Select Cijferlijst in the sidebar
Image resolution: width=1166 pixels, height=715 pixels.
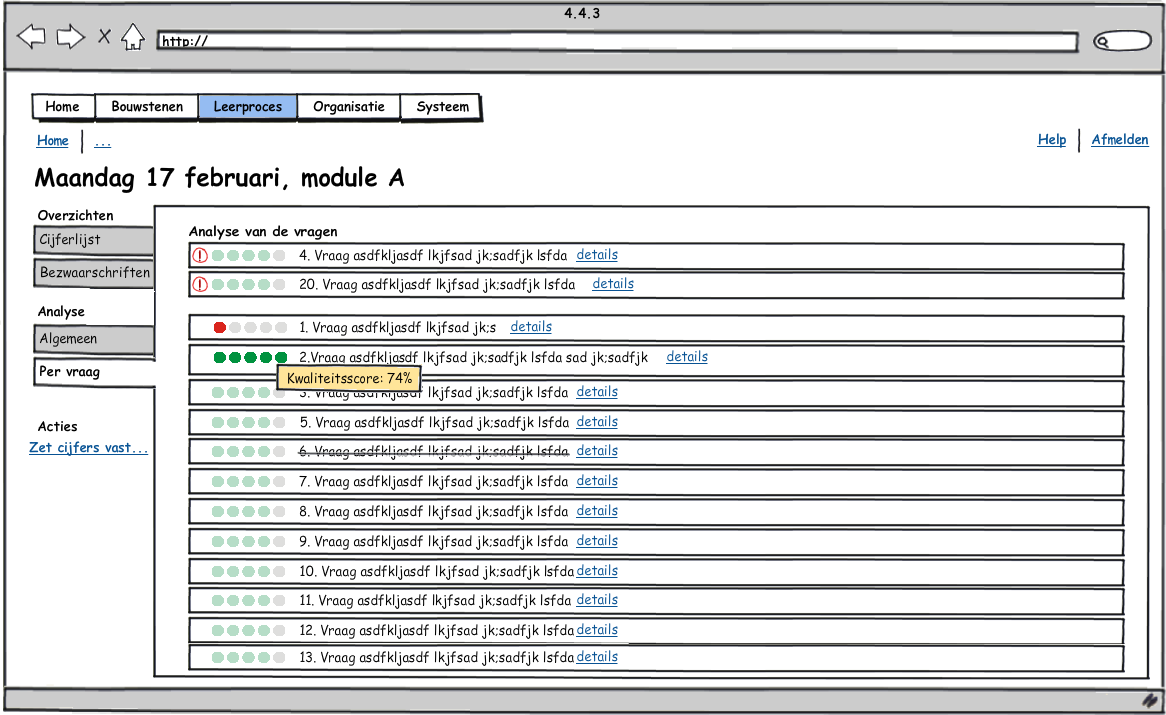point(93,240)
